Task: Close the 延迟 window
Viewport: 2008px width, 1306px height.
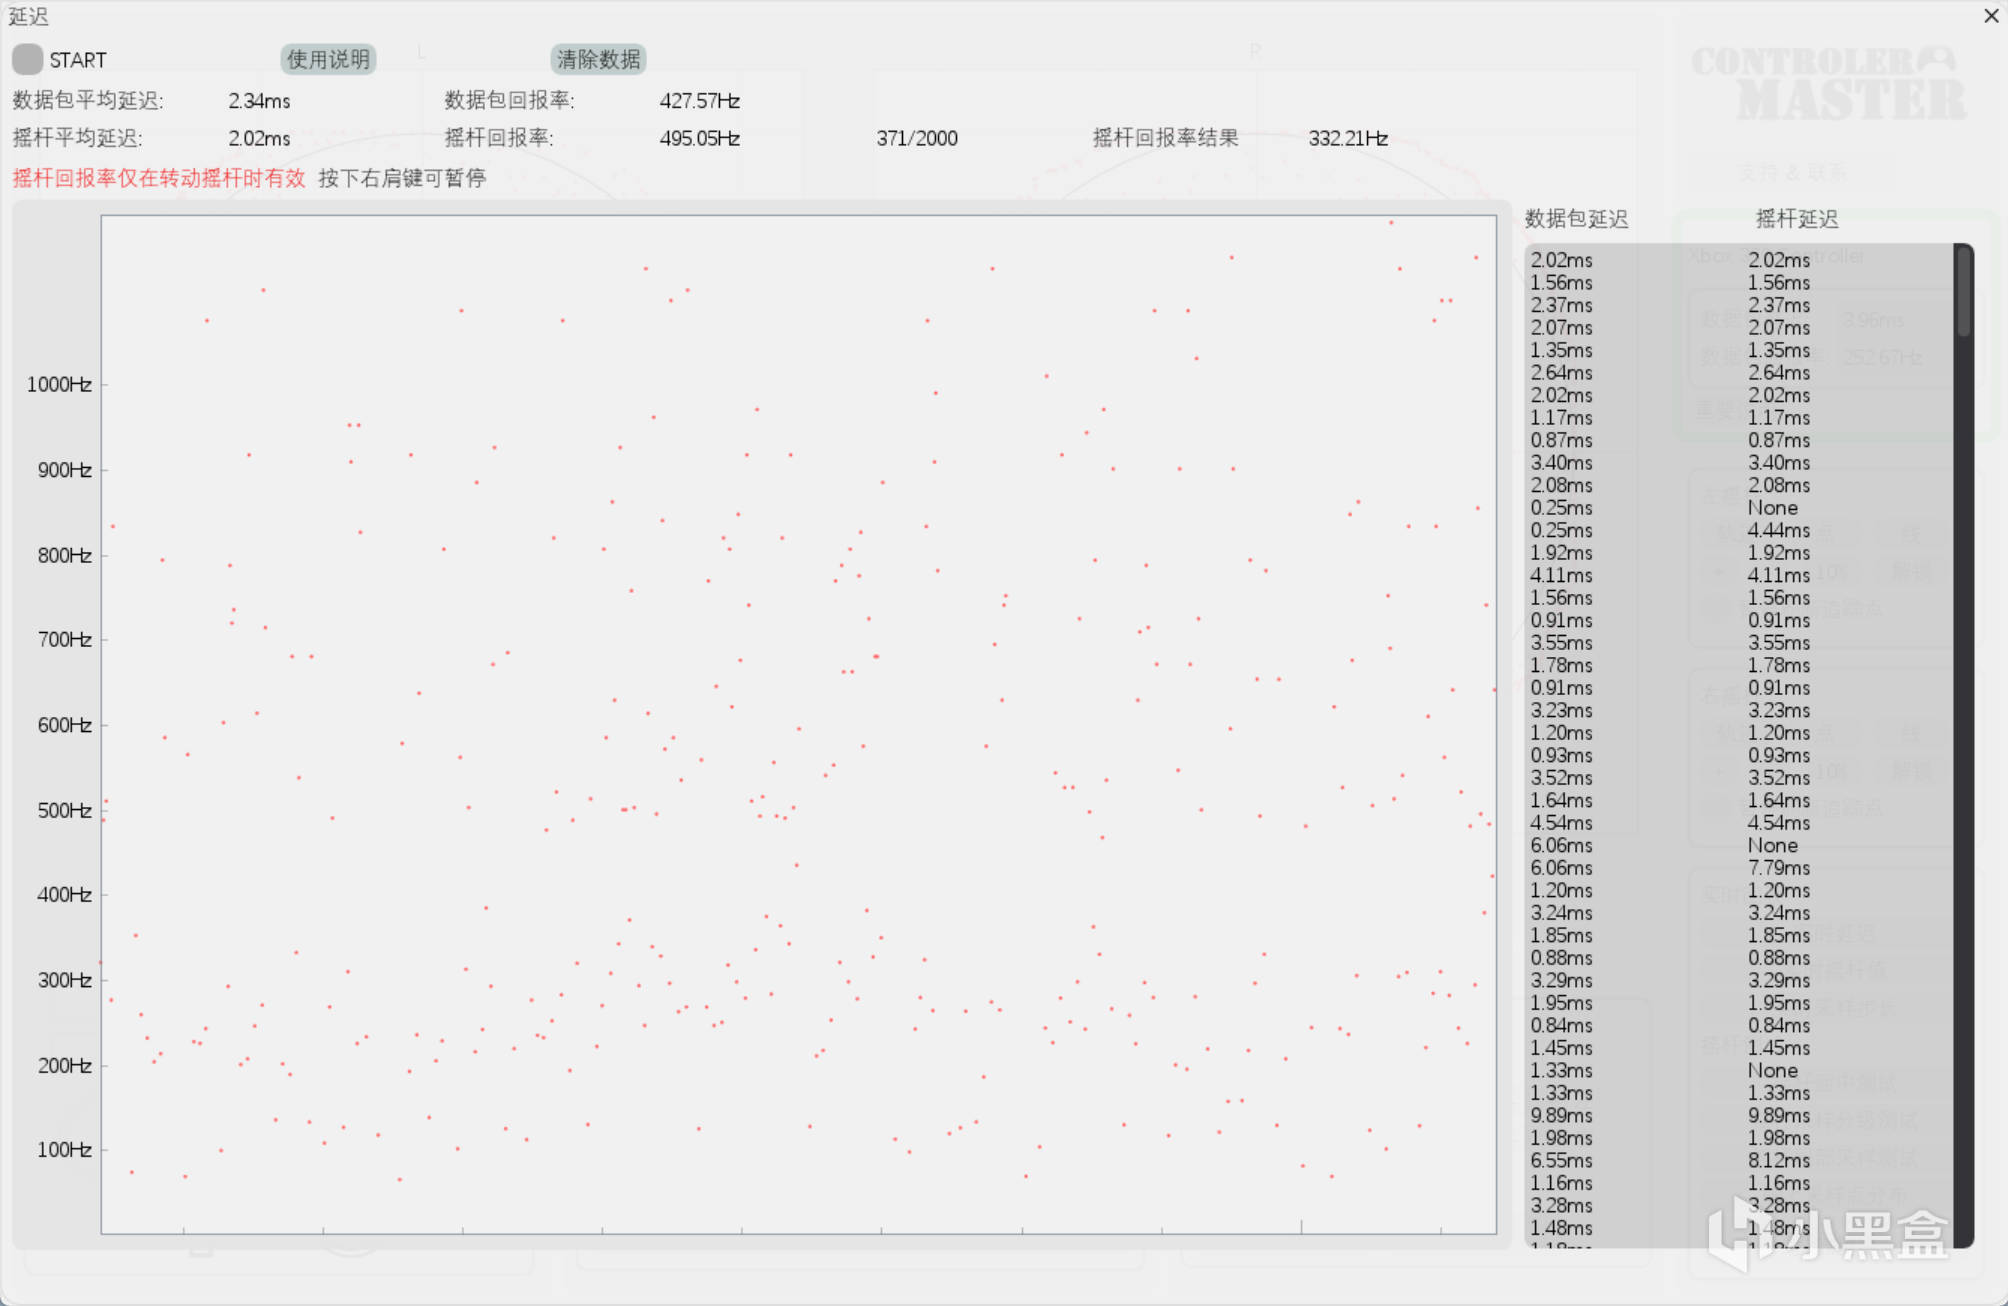Action: pos(1990,16)
